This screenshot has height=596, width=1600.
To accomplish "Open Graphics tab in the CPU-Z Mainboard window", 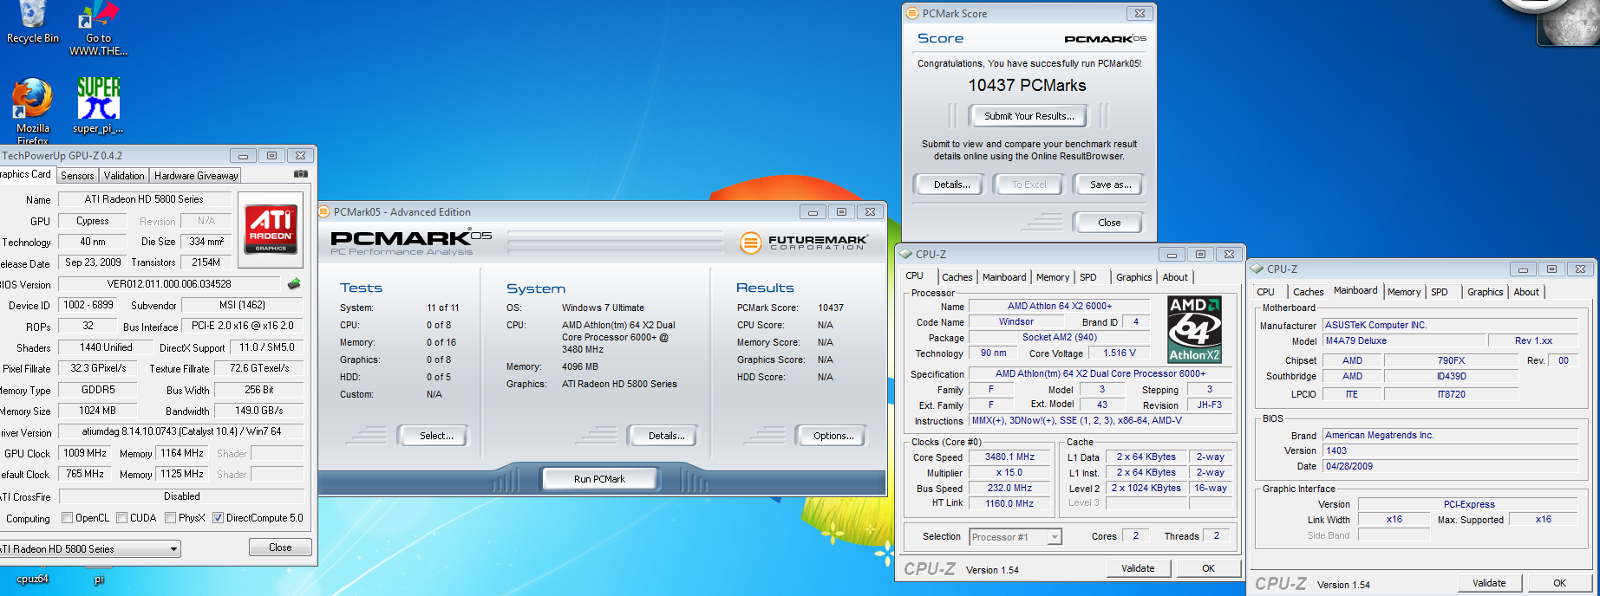I will tap(1485, 292).
